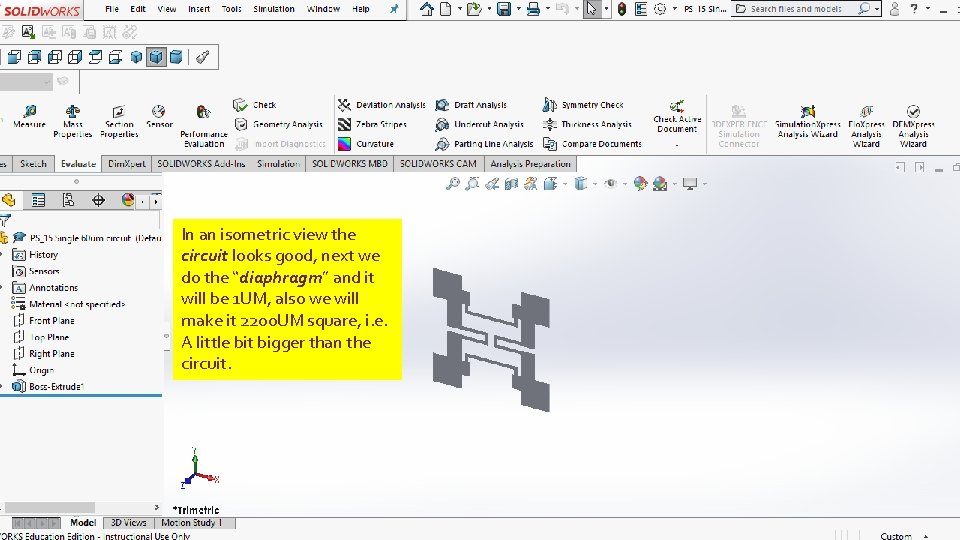This screenshot has width=960, height=540.
Task: Open the Measure tool
Action: coord(29,116)
